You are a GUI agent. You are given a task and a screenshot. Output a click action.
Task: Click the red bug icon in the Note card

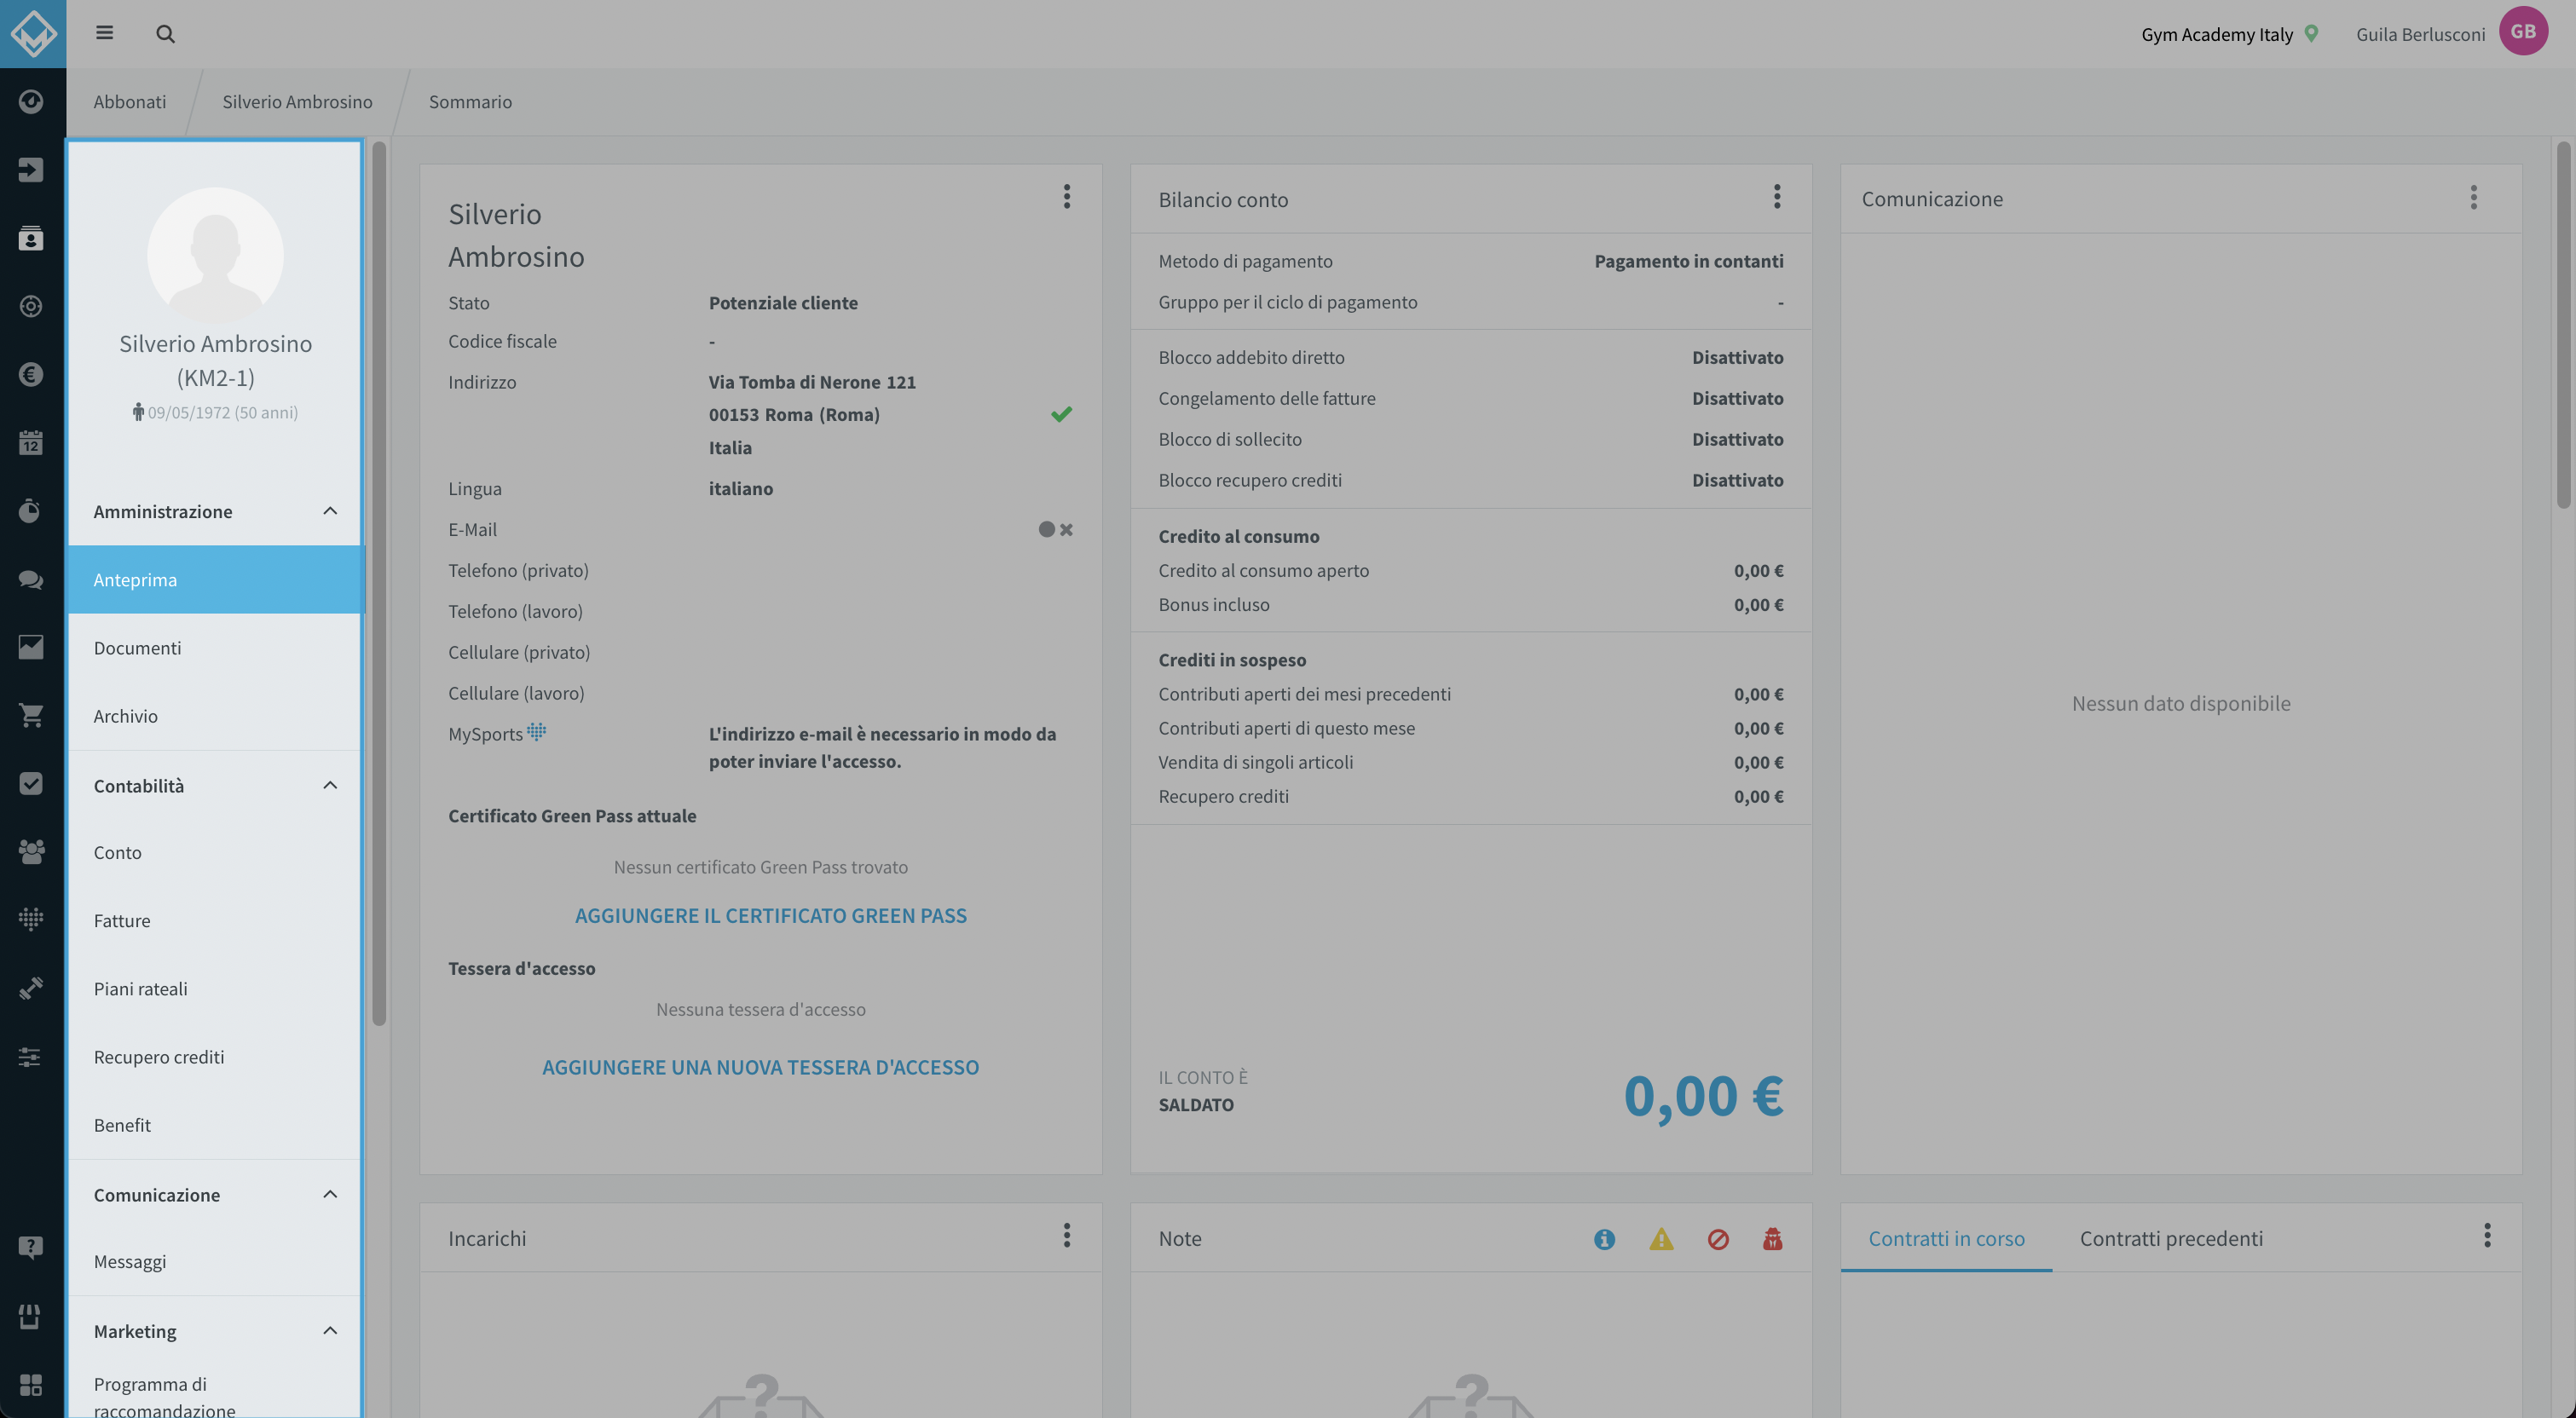pyautogui.click(x=1772, y=1239)
